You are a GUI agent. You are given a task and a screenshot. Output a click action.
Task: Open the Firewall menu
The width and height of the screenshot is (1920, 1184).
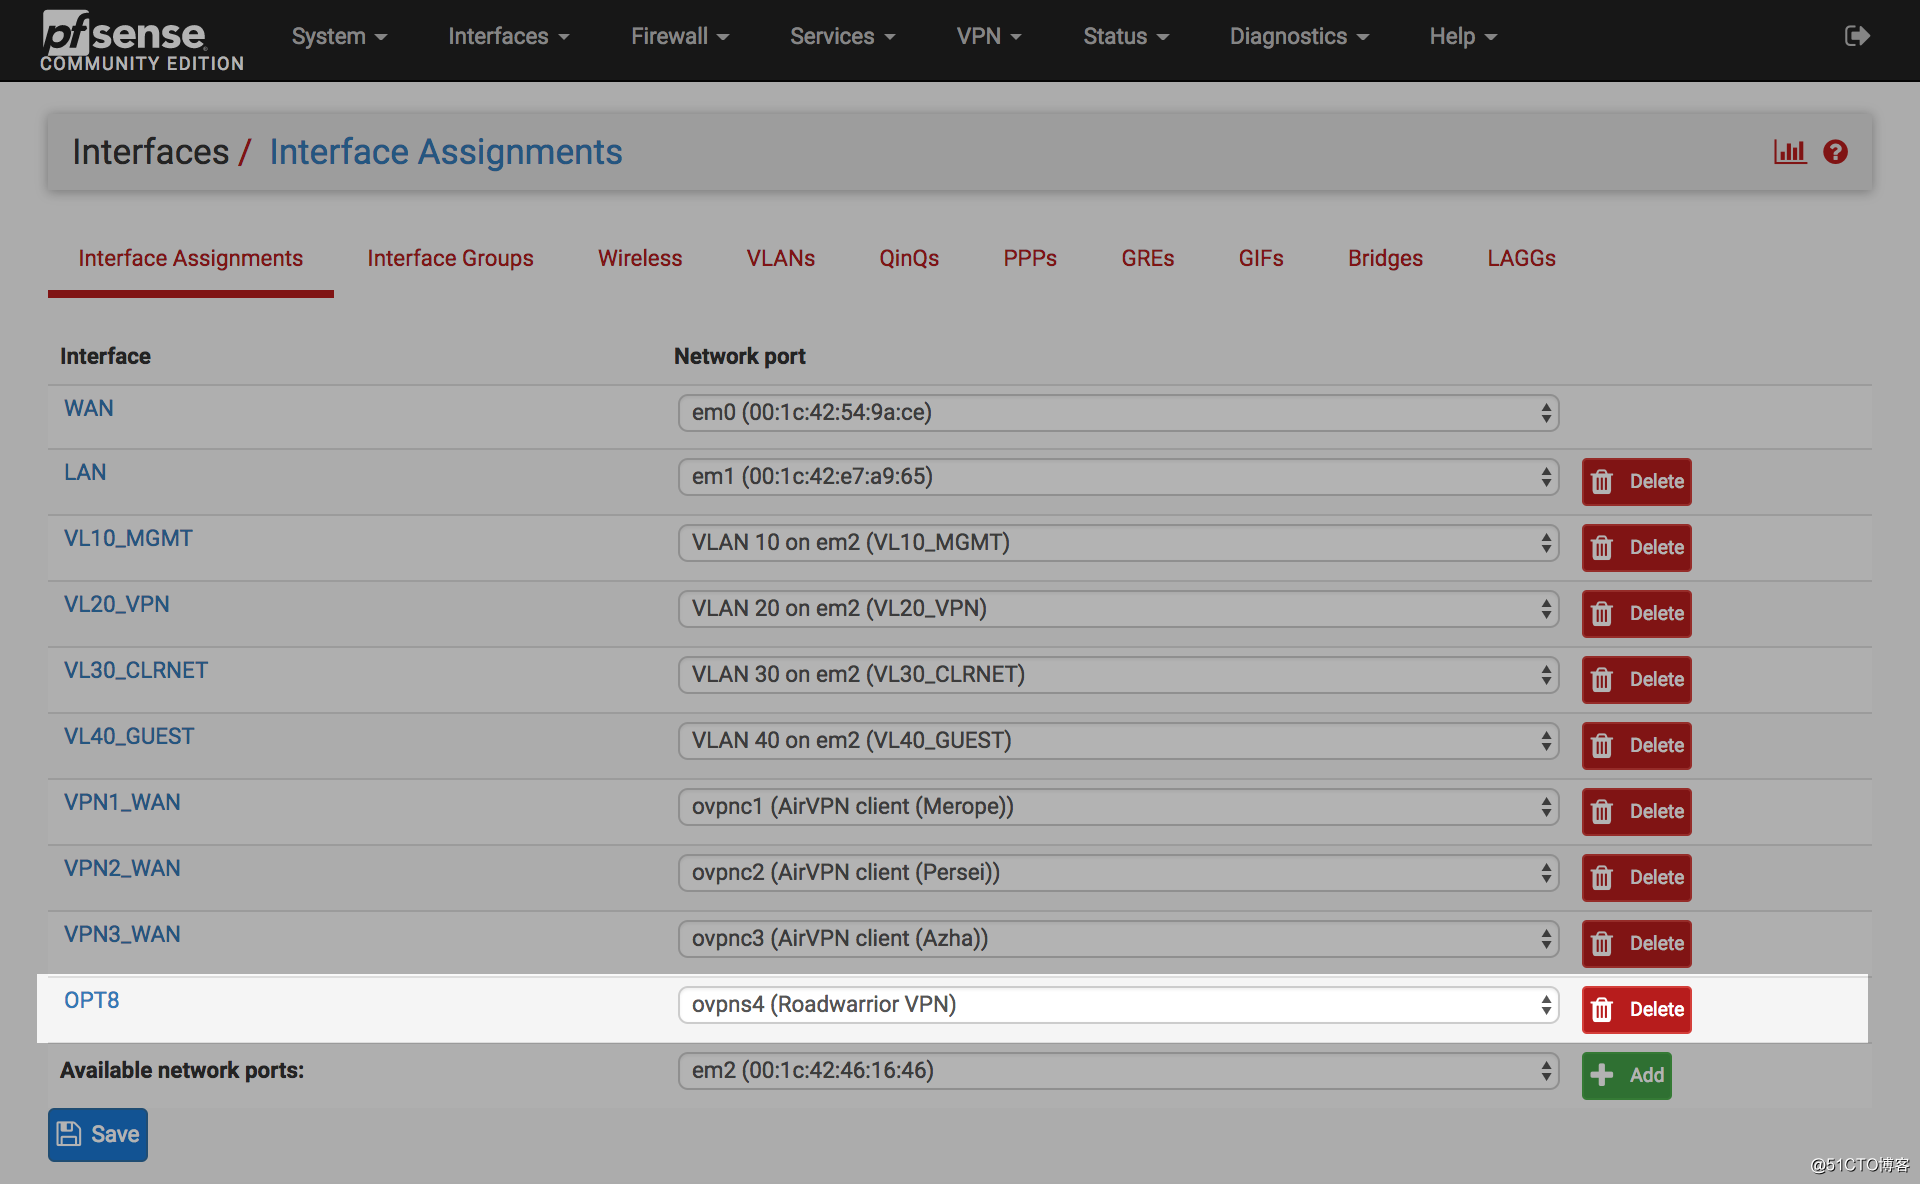(x=679, y=36)
